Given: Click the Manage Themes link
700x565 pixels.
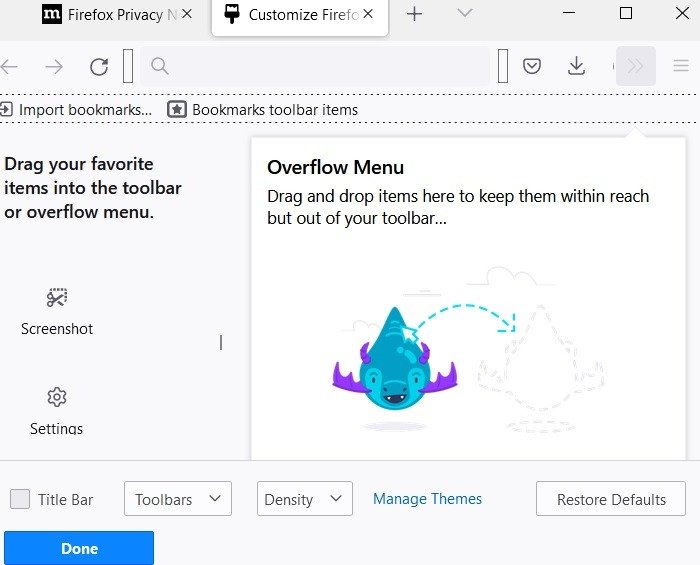Looking at the screenshot, I should click(427, 499).
